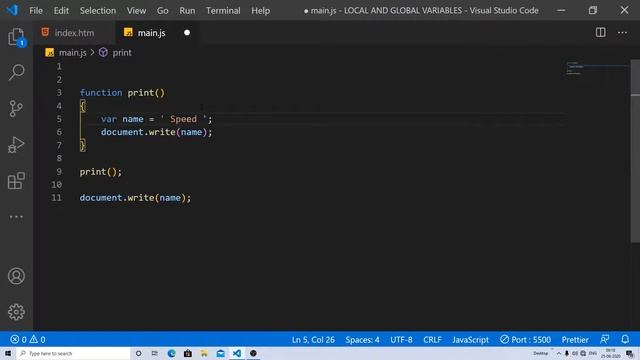The image size is (640, 360).
Task: Switch to the index.htm tab
Action: click(74, 33)
